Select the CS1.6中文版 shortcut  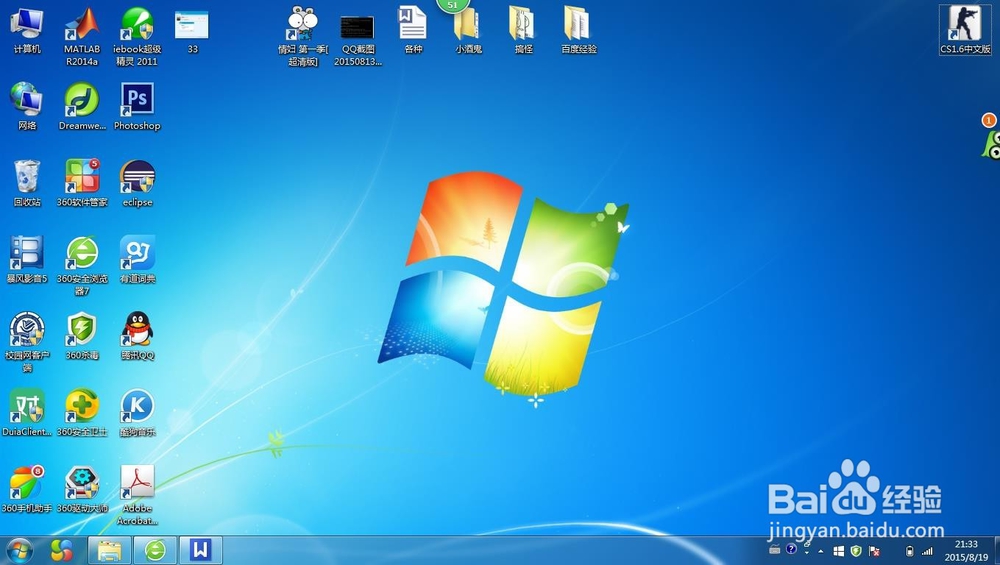(965, 30)
